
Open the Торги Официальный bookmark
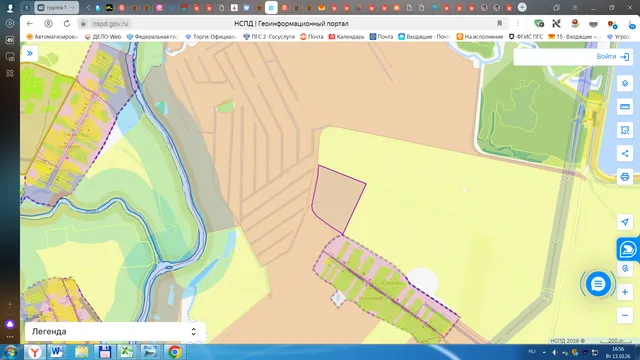tap(211, 37)
